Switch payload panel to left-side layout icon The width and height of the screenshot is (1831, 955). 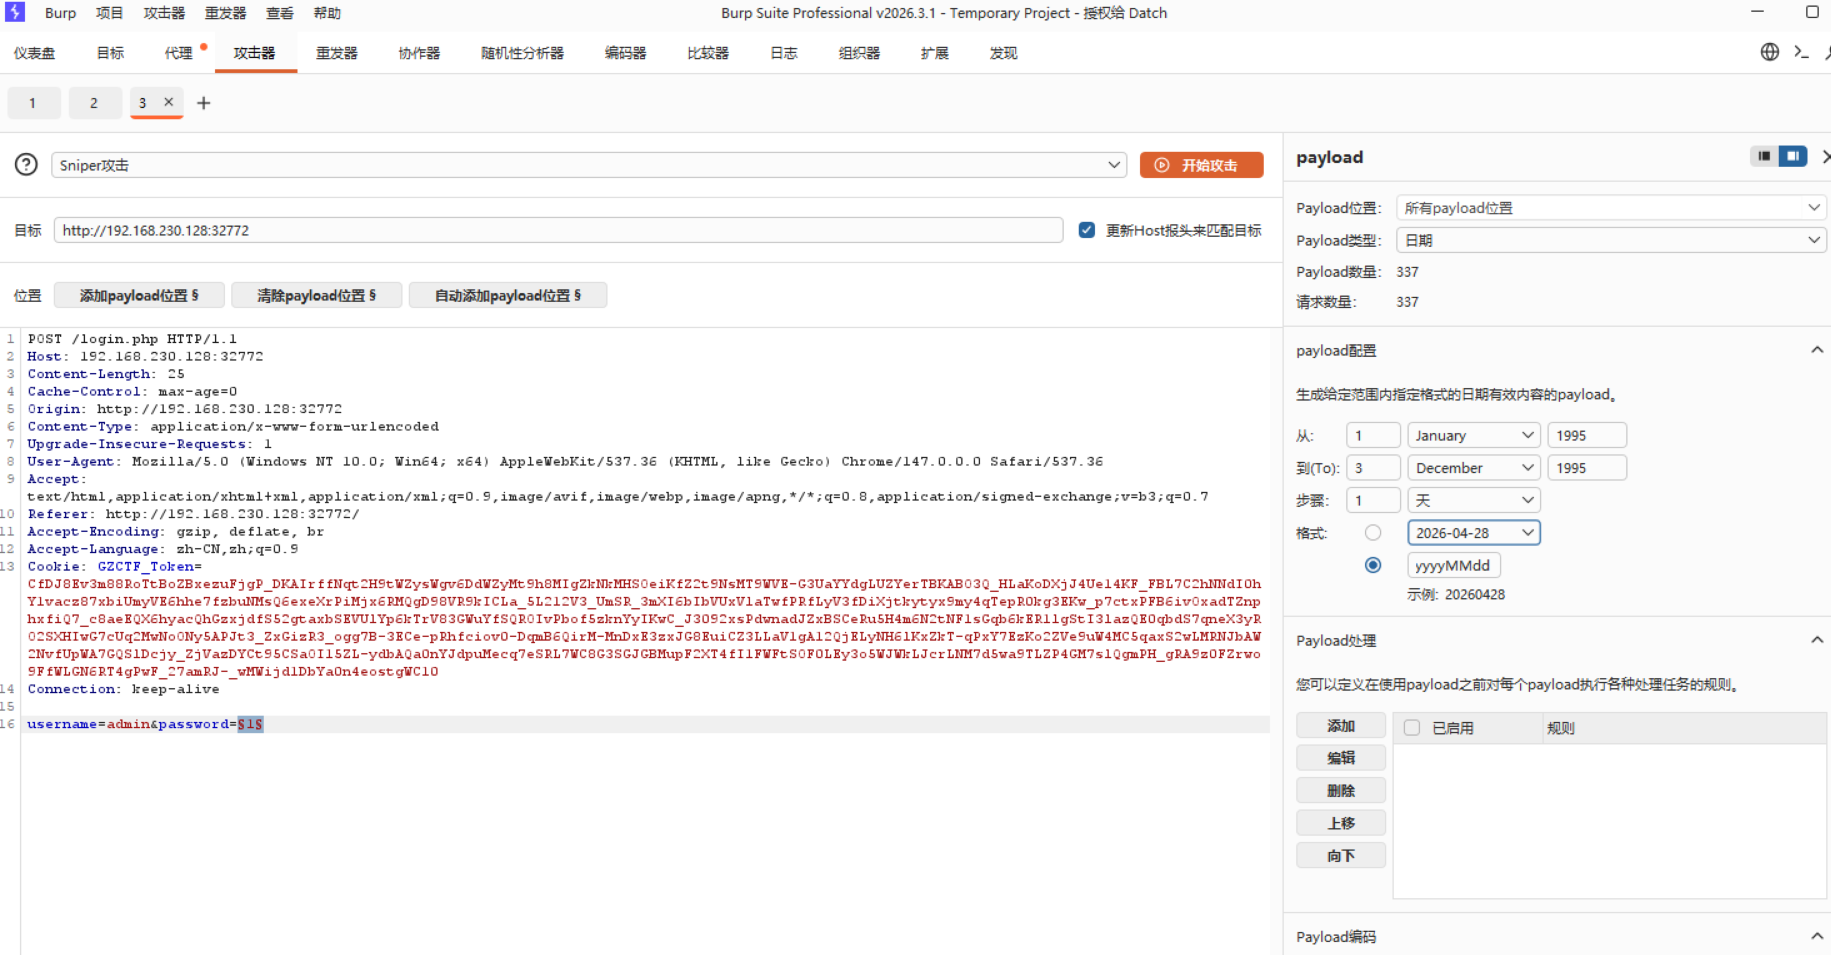1764,156
